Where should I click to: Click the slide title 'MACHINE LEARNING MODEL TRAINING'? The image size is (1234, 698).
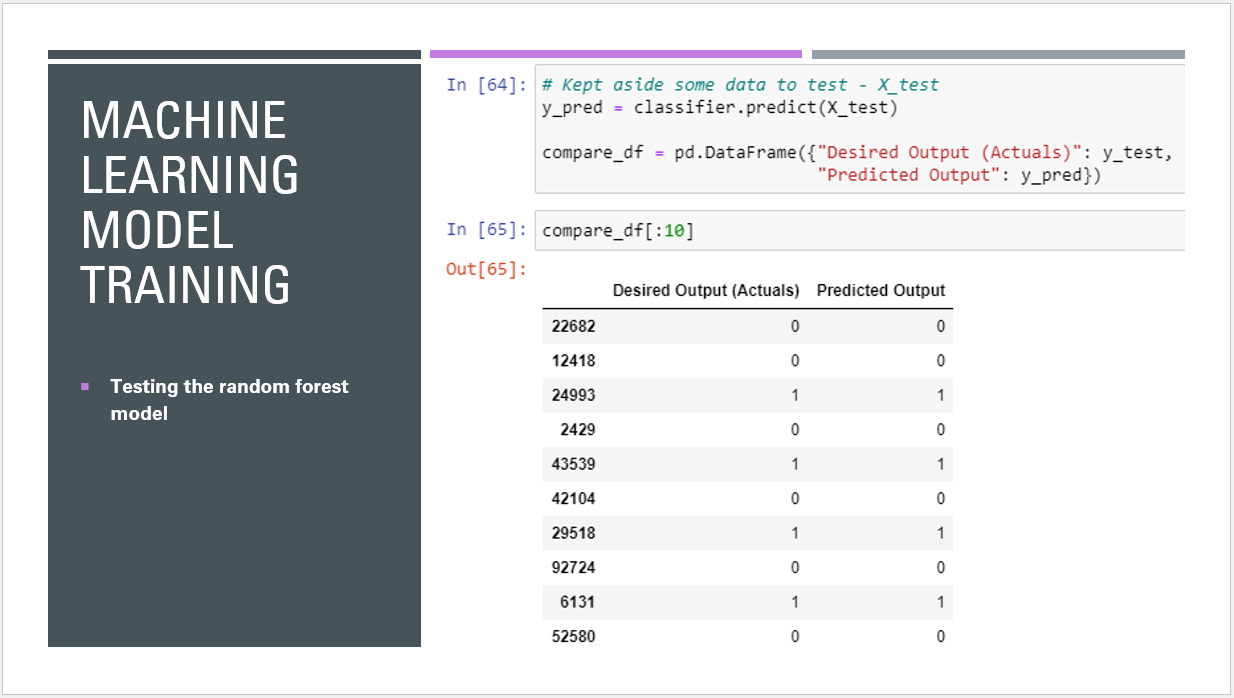tap(189, 202)
